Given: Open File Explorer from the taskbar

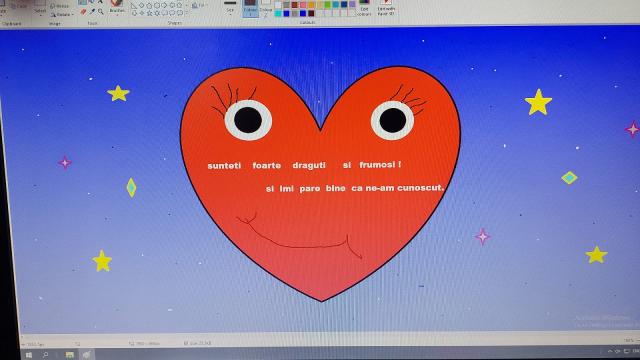Looking at the screenshot, I should 70,355.
